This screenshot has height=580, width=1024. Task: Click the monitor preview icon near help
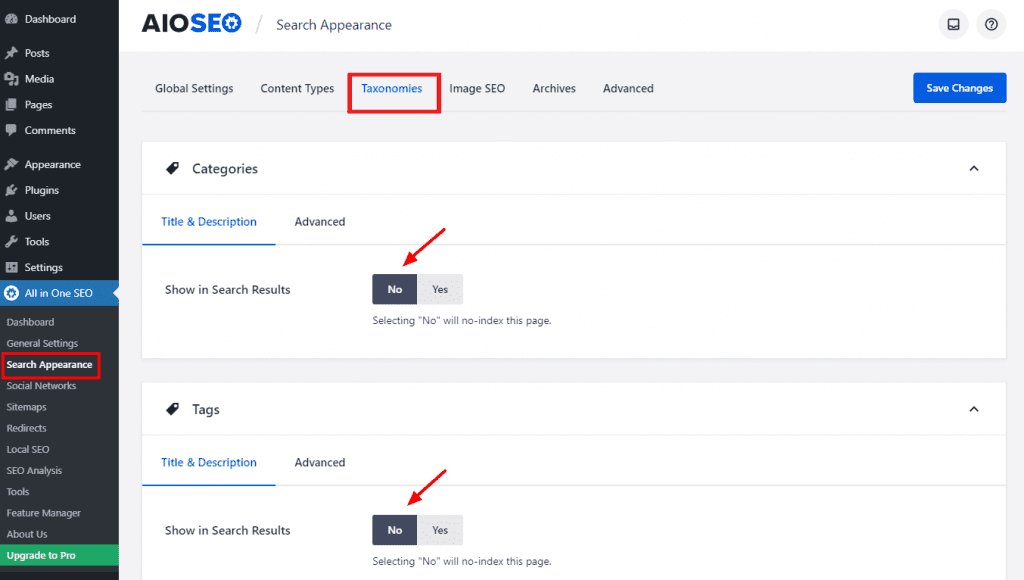click(953, 24)
